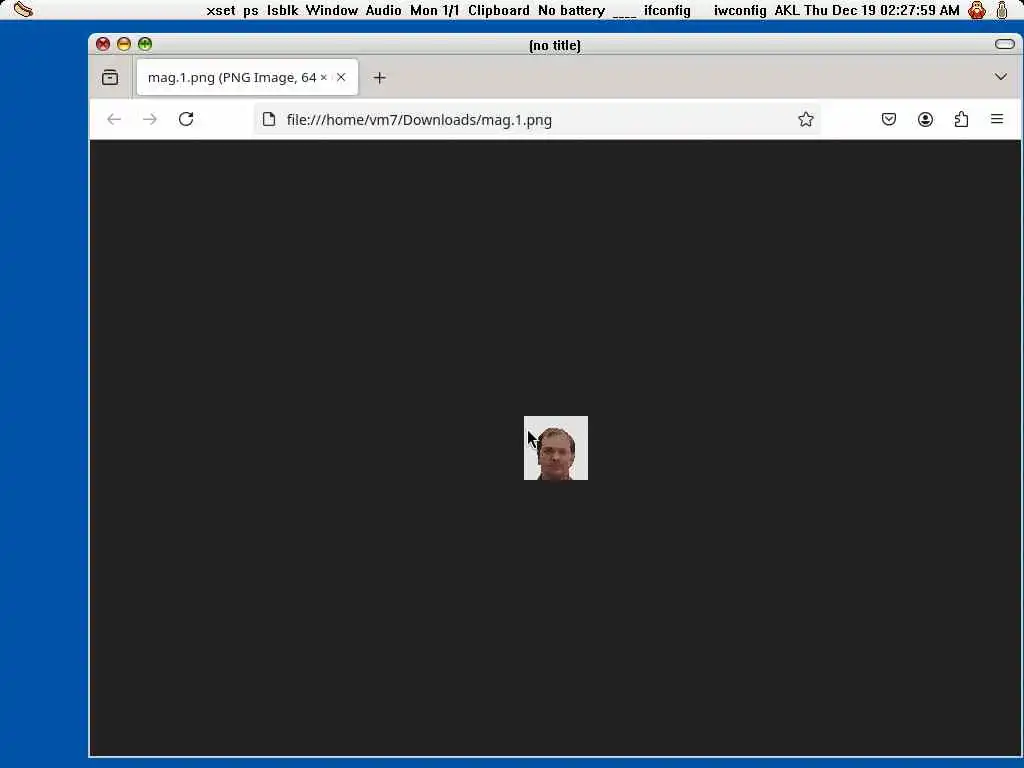Click the iwconfig panel item
Image resolution: width=1024 pixels, height=768 pixels.
[740, 10]
